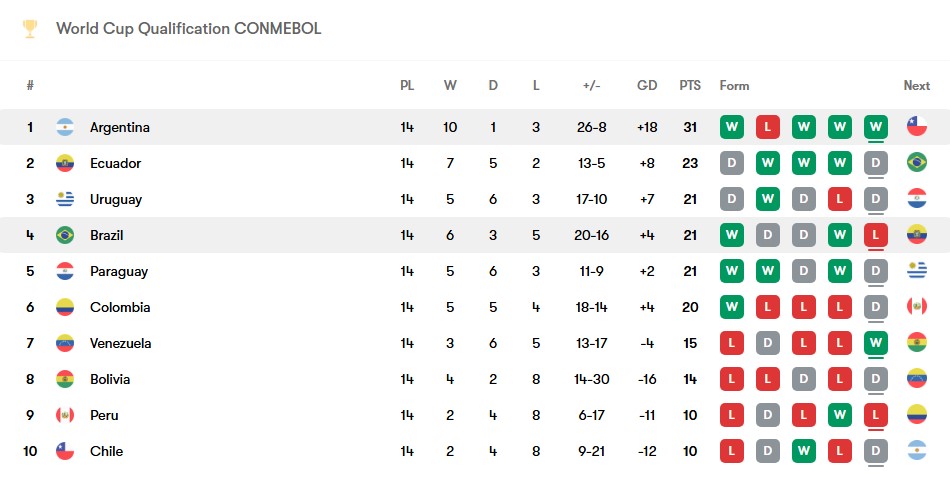
Task: Open World Cup Qualification CONMEBOL title
Action: [x=188, y=28]
